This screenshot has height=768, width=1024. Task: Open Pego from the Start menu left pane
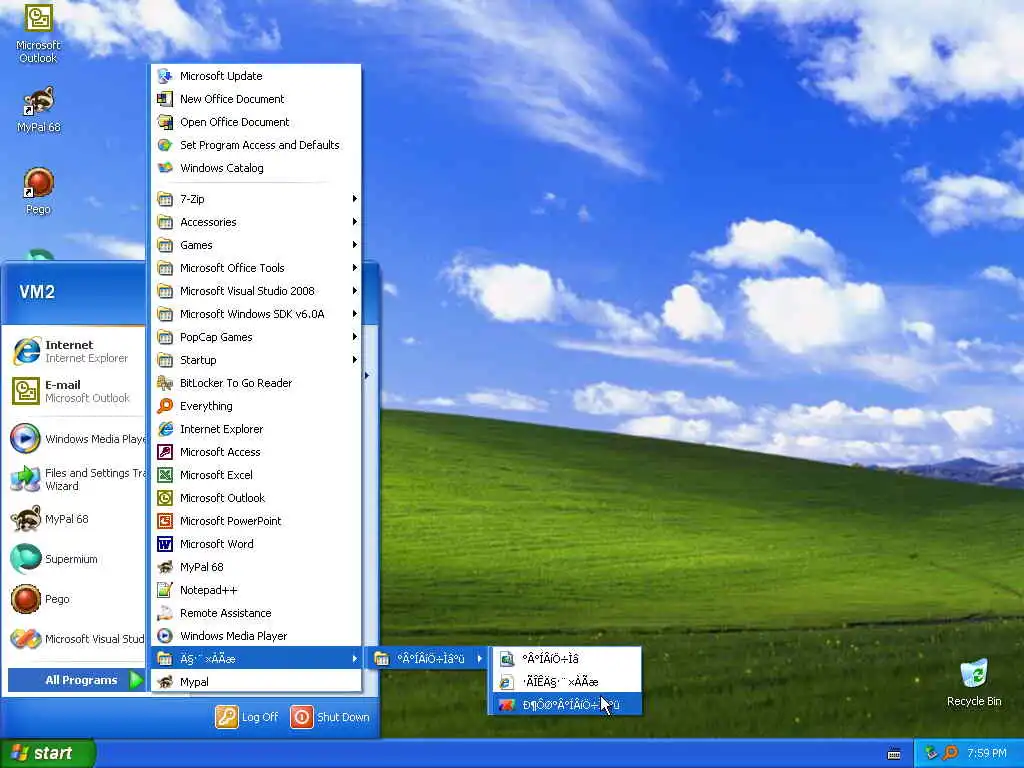coord(72,599)
